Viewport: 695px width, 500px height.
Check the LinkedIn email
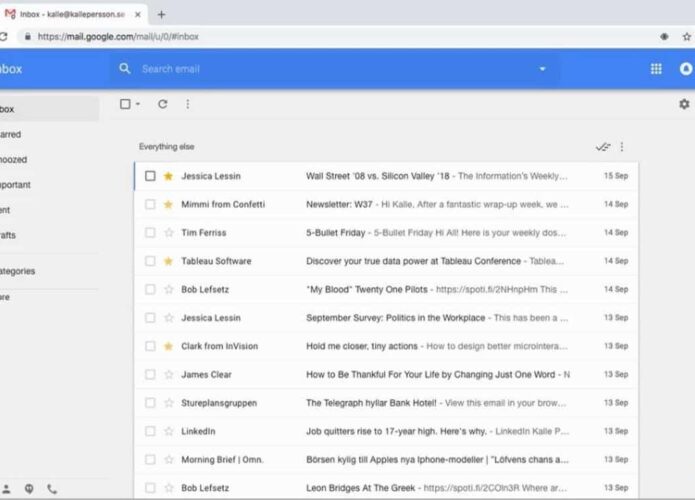[150, 431]
